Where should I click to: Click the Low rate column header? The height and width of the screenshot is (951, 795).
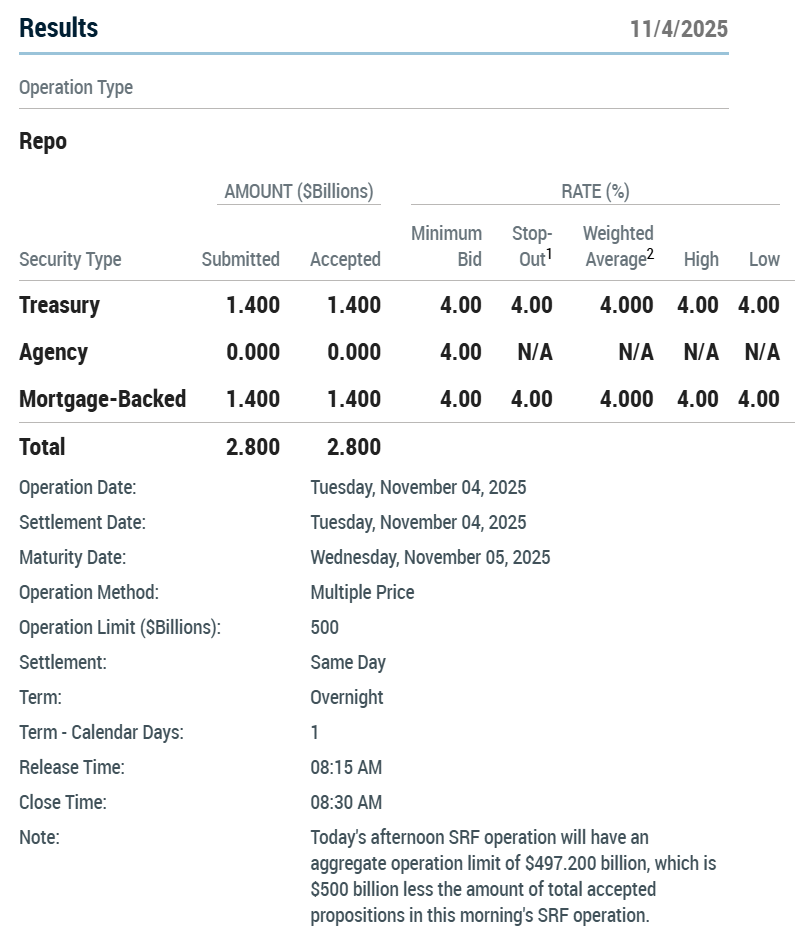pos(764,260)
